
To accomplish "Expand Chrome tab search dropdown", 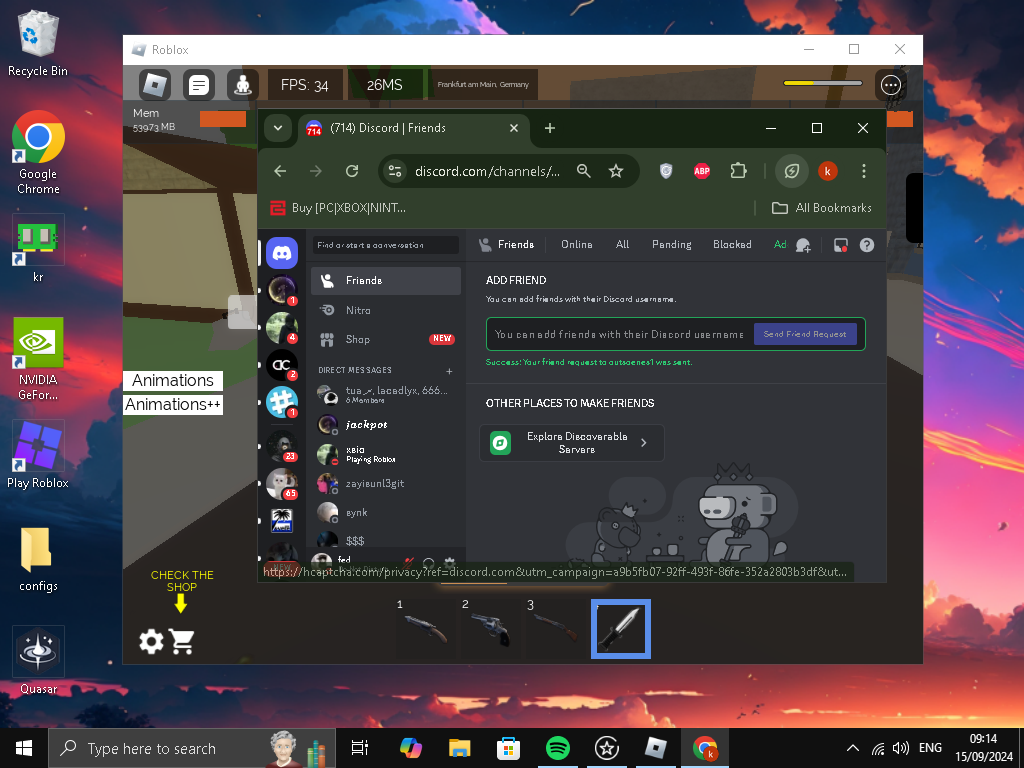I will pyautogui.click(x=278, y=128).
